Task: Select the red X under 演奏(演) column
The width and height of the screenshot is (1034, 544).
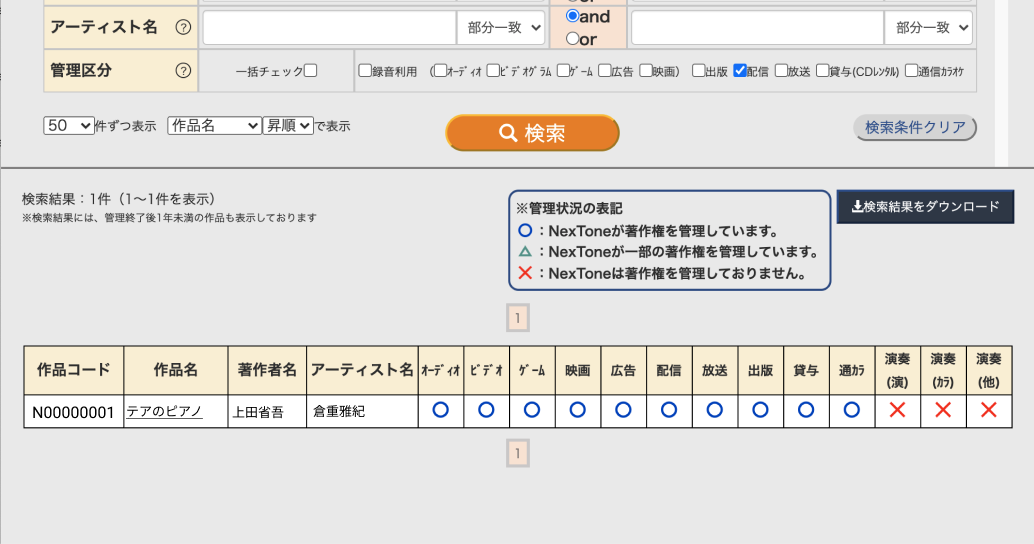Action: coord(897,410)
